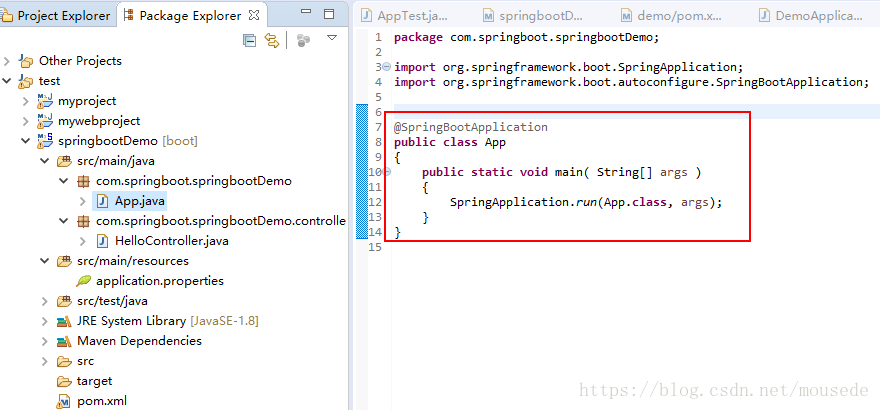Click test working set icon
This screenshot has height=410, width=880.
pyautogui.click(x=26, y=81)
